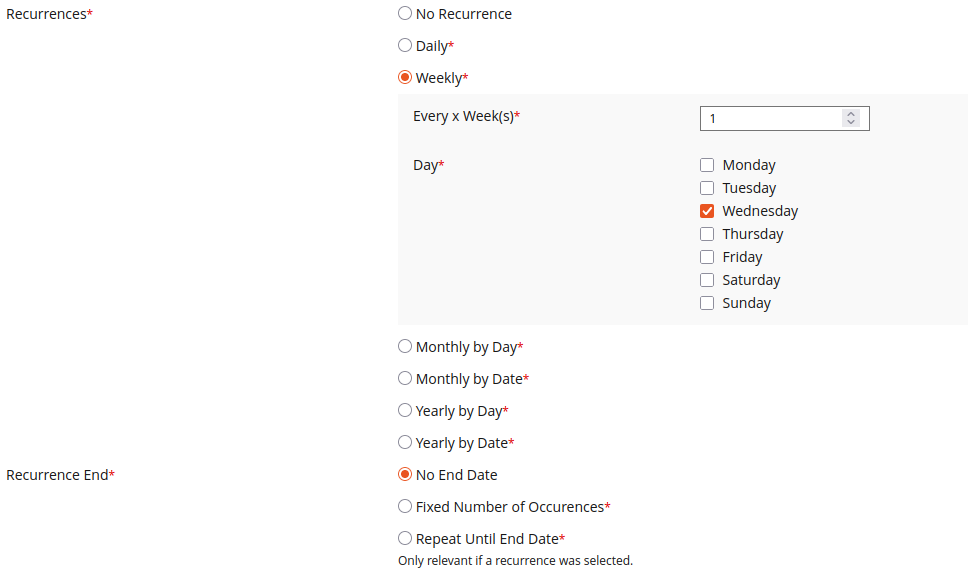Enable the Saturday checkbox
Screen dimensions: 968x583
click(x=707, y=280)
